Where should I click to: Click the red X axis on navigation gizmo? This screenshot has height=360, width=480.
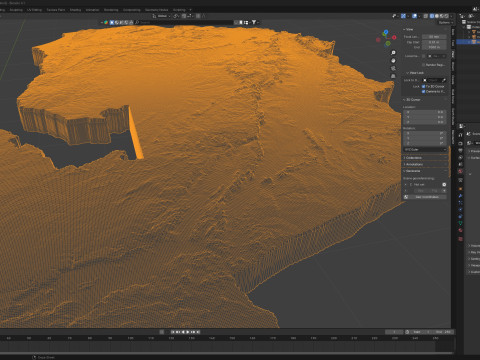click(x=394, y=37)
